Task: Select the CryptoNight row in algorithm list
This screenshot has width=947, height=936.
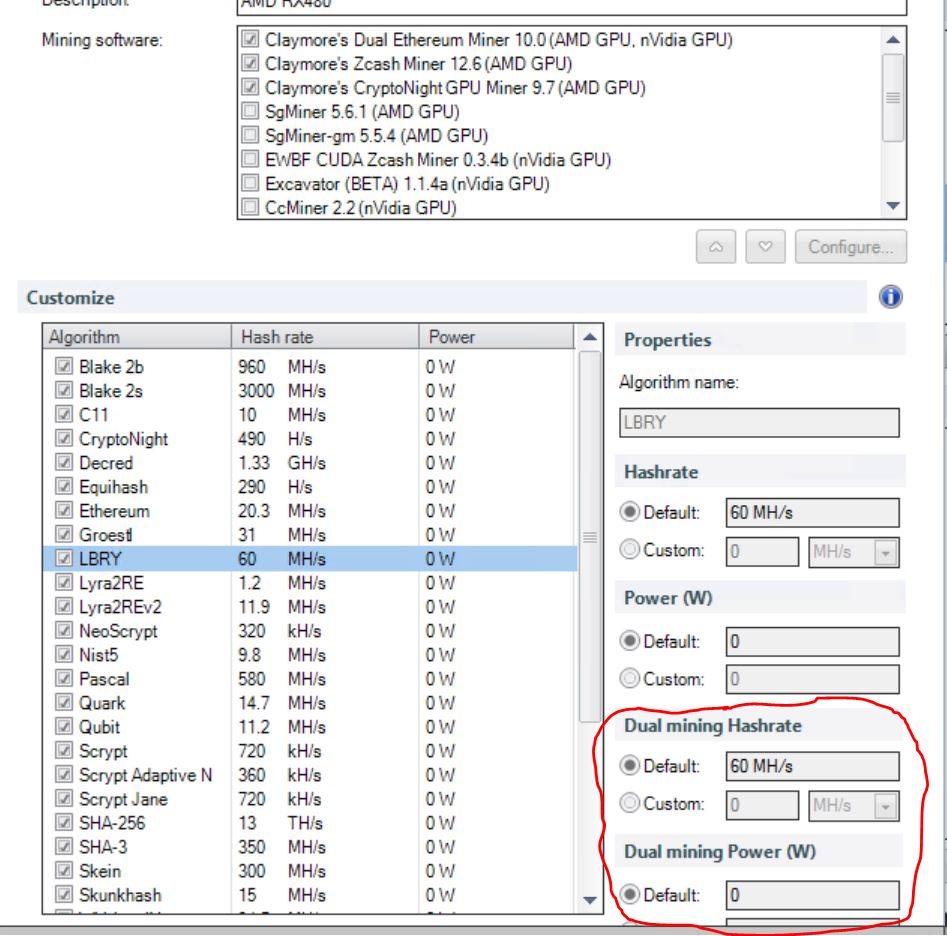Action: tap(310, 438)
